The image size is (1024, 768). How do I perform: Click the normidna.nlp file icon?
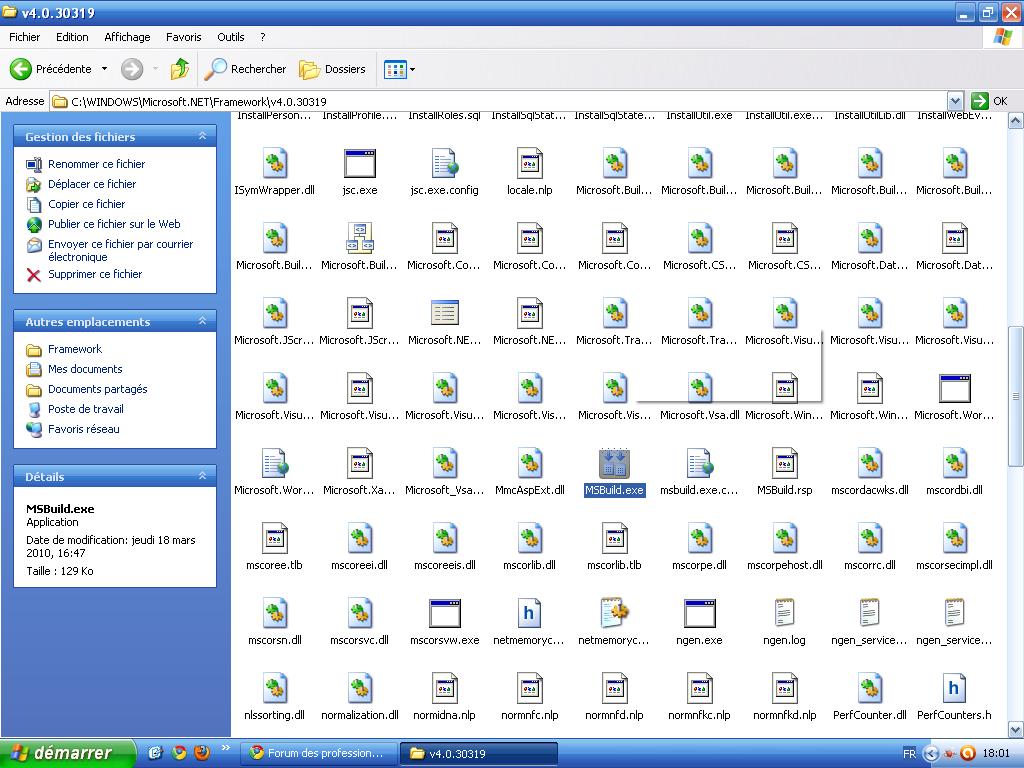pos(444,688)
